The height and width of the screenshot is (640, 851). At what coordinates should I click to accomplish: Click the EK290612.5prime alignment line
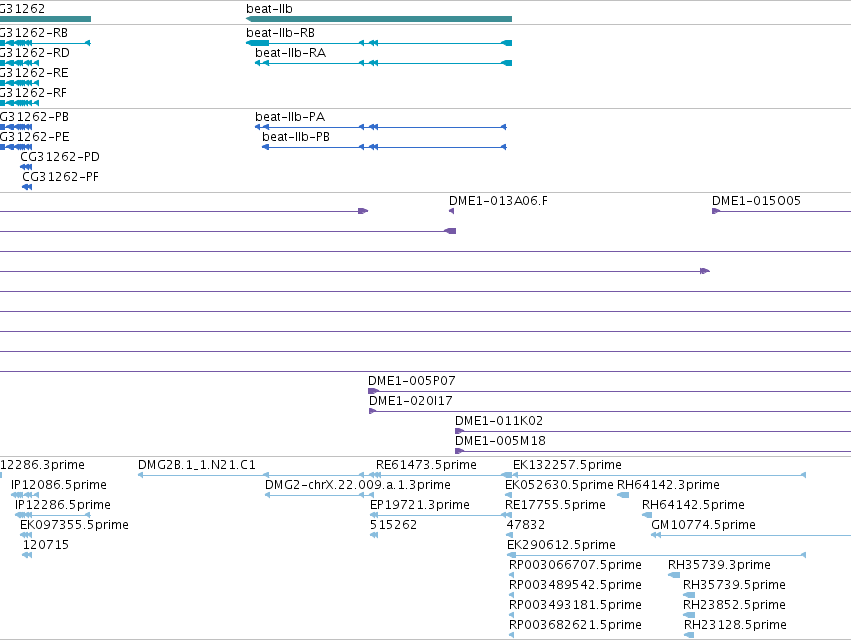pos(656,555)
